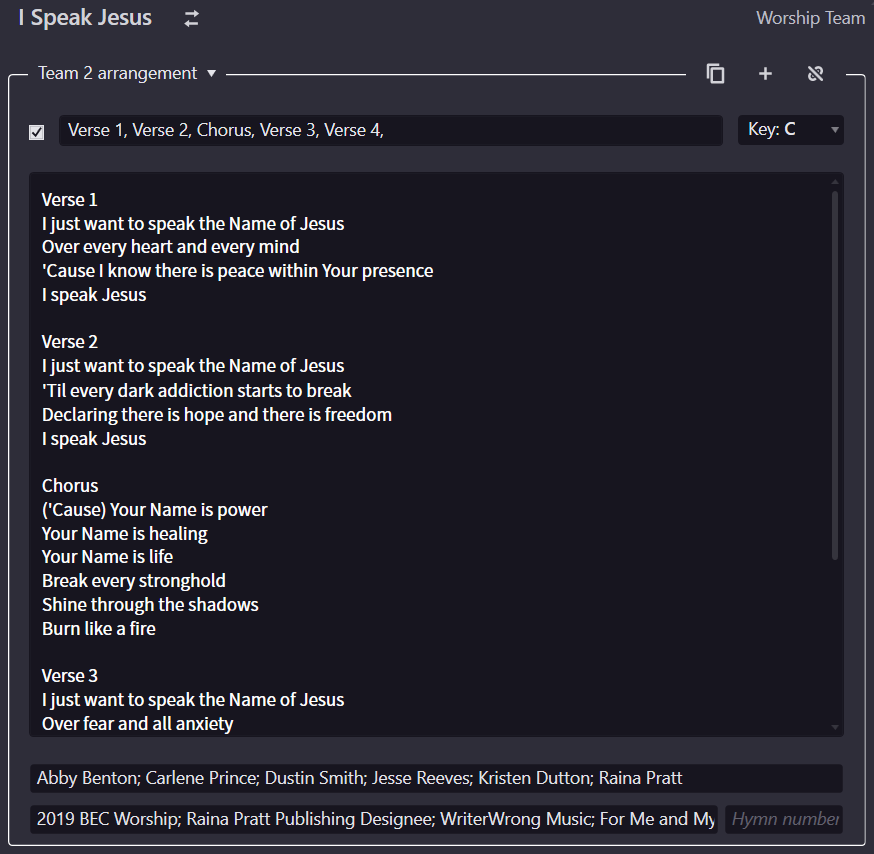Click the line ''Cause I know there is peace within Your presence'
This screenshot has width=874, height=854.
[237, 271]
